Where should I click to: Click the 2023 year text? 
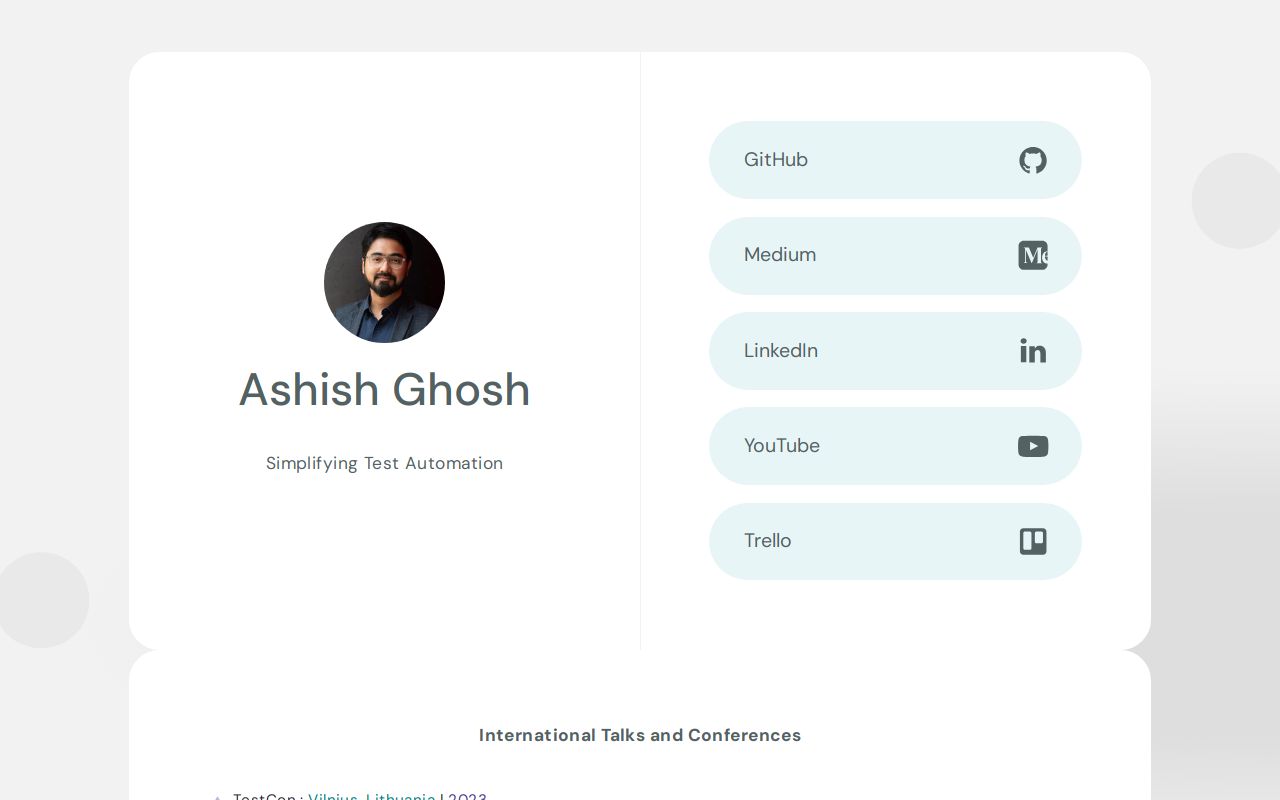click(x=467, y=796)
